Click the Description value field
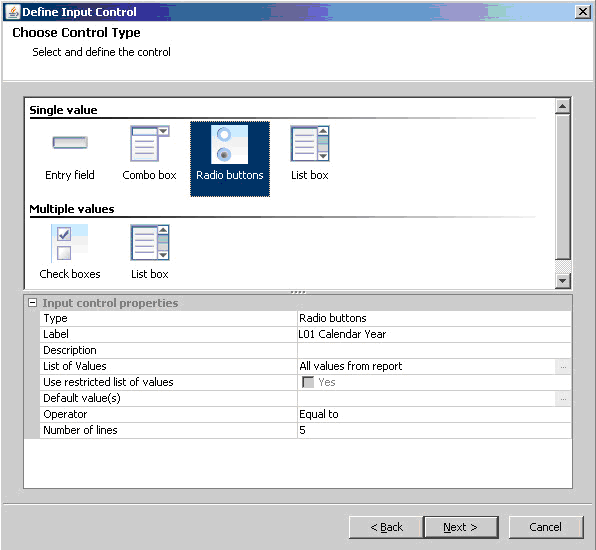 (x=434, y=350)
